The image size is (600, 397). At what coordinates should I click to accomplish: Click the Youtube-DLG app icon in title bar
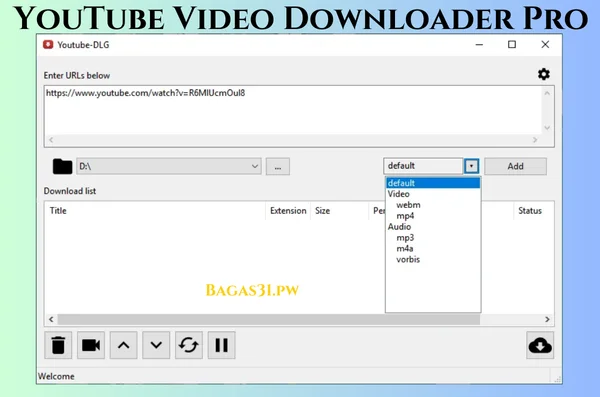(48, 44)
